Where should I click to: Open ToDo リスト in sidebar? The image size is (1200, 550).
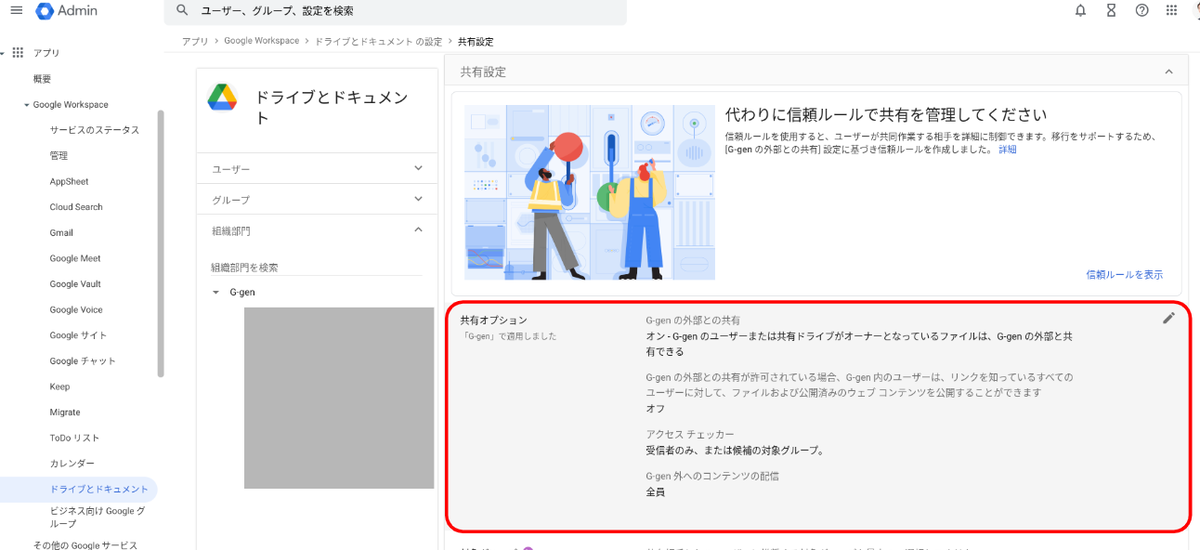pyautogui.click(x=75, y=438)
